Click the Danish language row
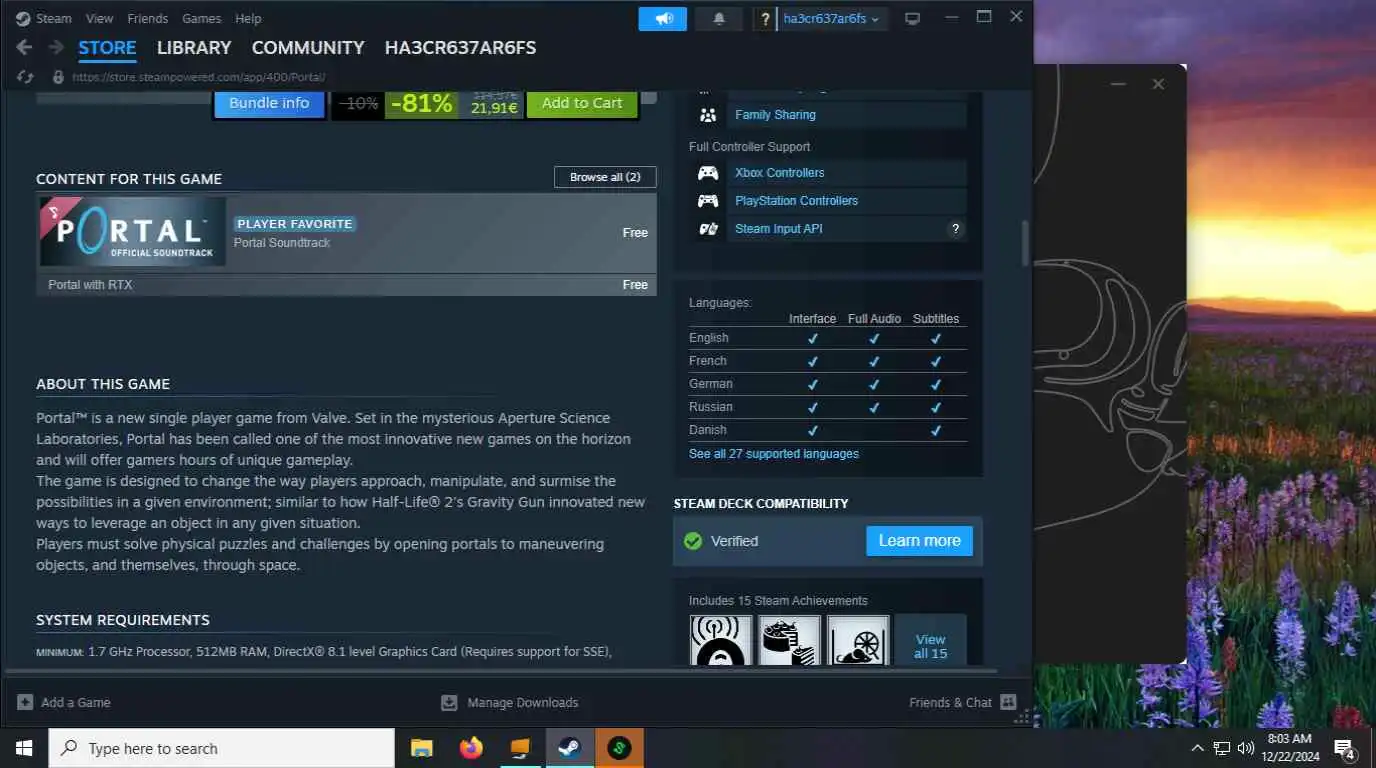1376x768 pixels. click(828, 430)
